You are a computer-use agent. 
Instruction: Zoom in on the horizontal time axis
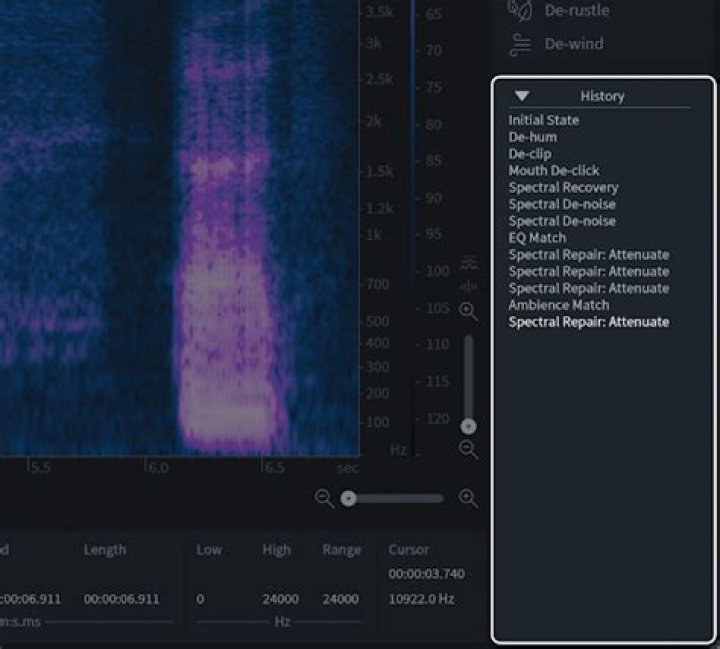click(x=468, y=498)
